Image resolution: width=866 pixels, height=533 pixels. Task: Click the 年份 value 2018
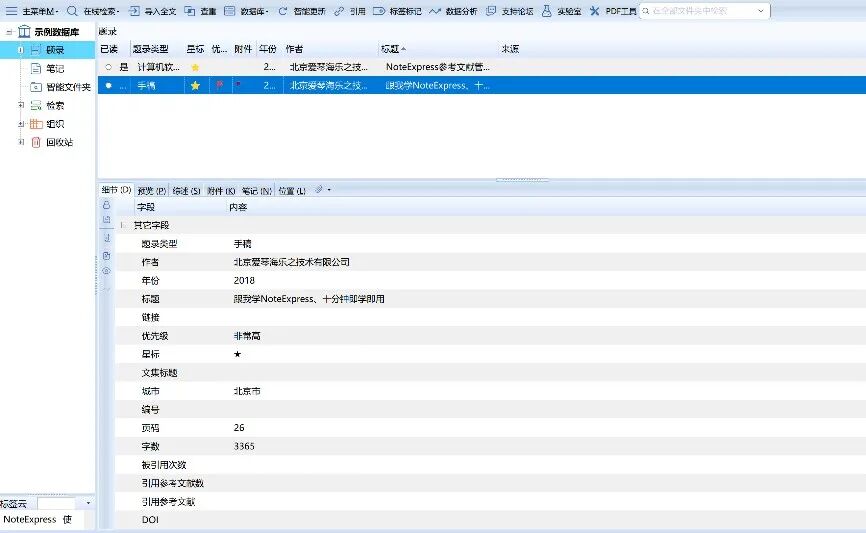[244, 280]
